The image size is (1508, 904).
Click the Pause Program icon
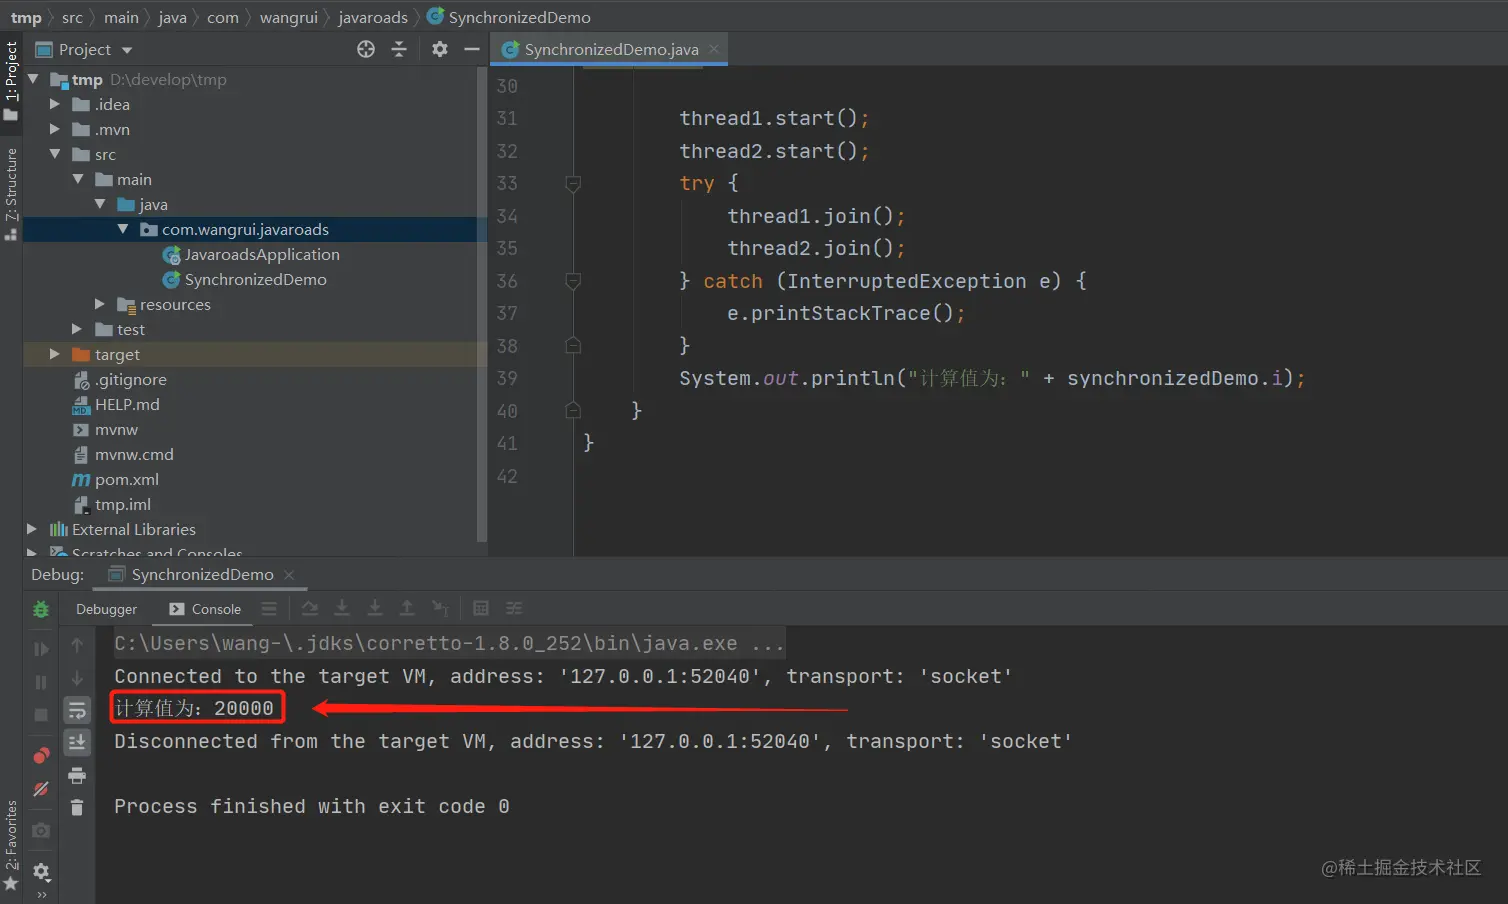coord(41,682)
